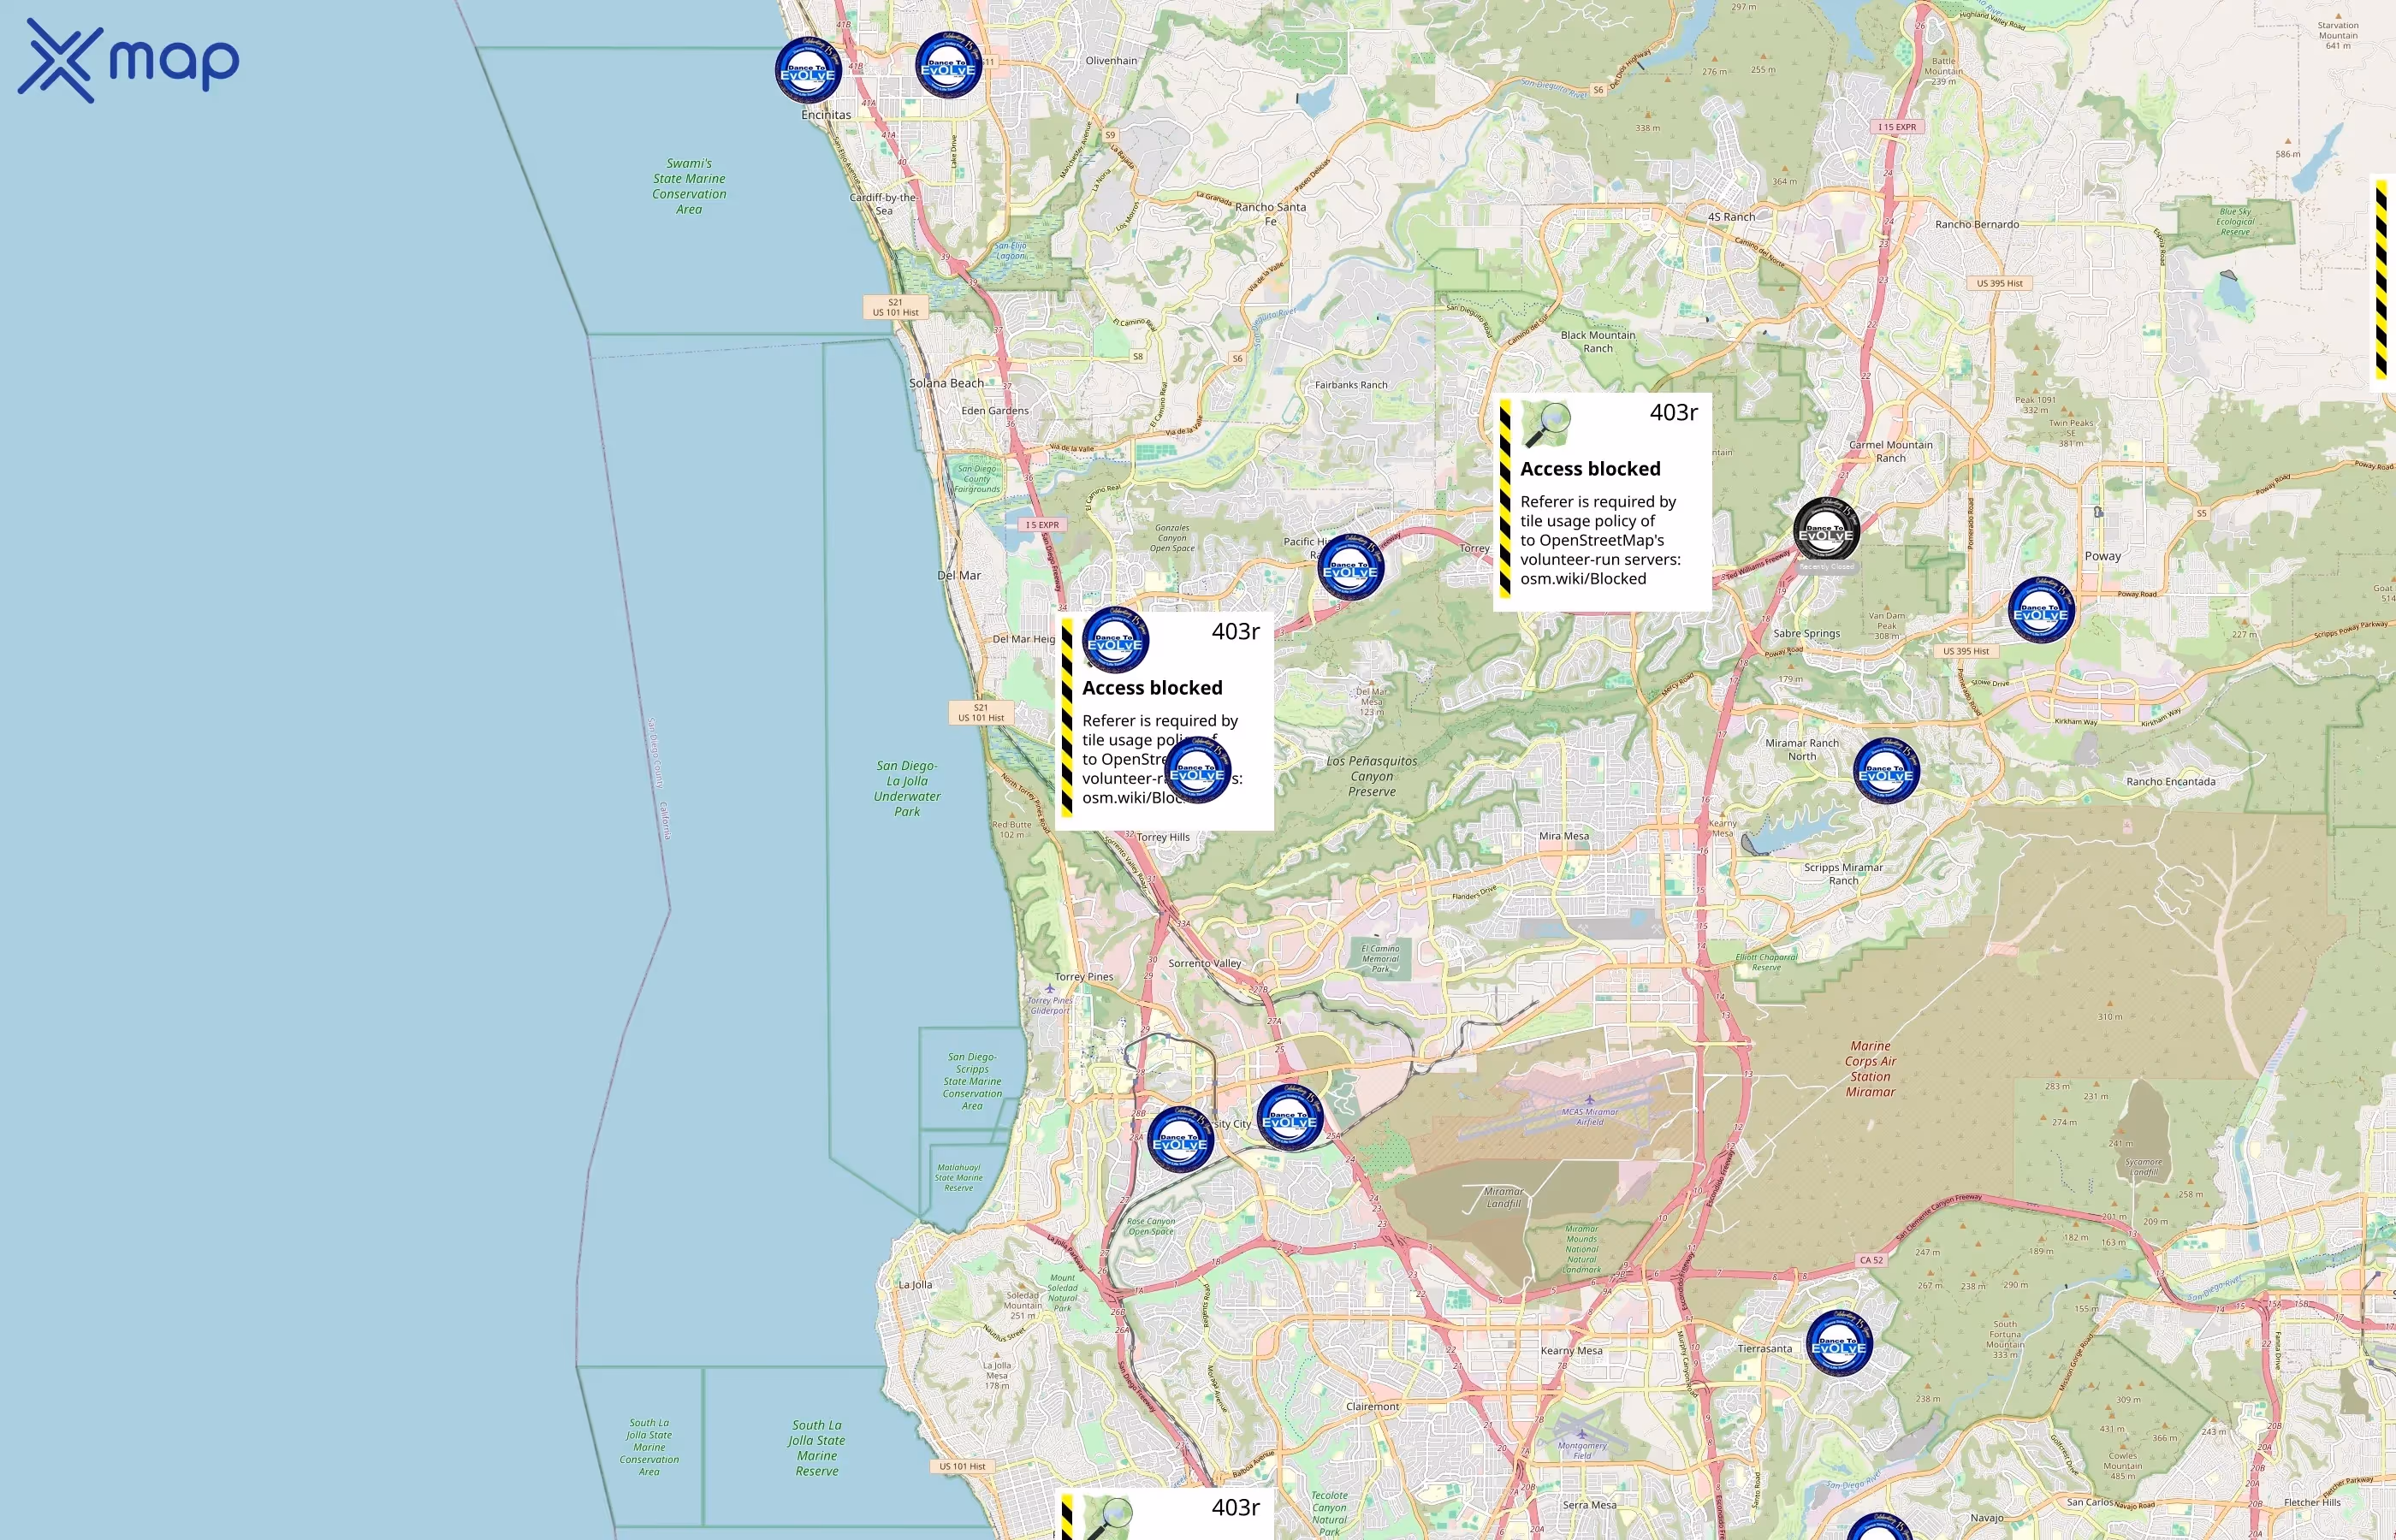Open the Evolve marker near Poway
The height and width of the screenshot is (1540, 2396).
coord(2041,610)
